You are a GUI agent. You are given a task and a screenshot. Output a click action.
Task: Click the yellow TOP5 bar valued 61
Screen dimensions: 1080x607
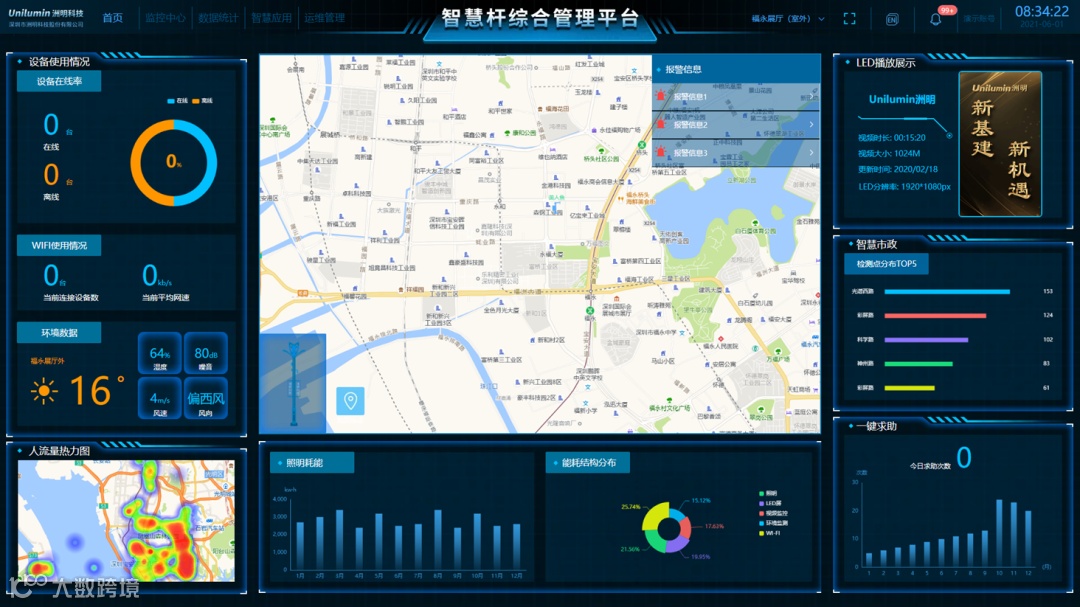point(910,388)
